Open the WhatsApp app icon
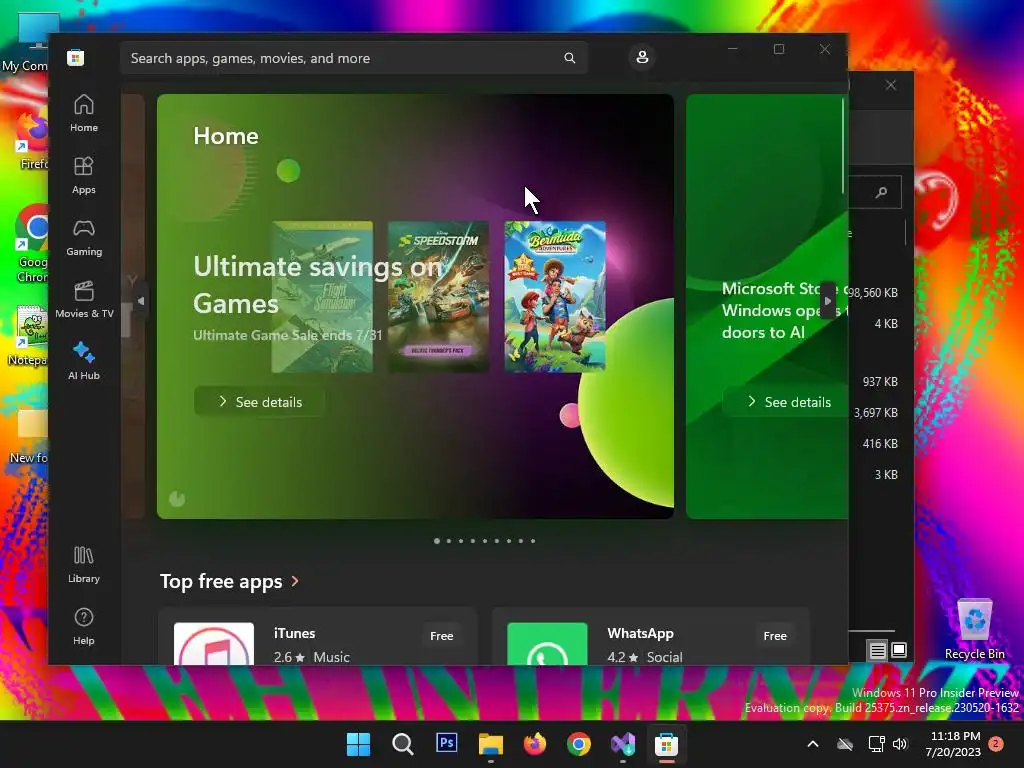The width and height of the screenshot is (1024, 768). click(x=547, y=644)
